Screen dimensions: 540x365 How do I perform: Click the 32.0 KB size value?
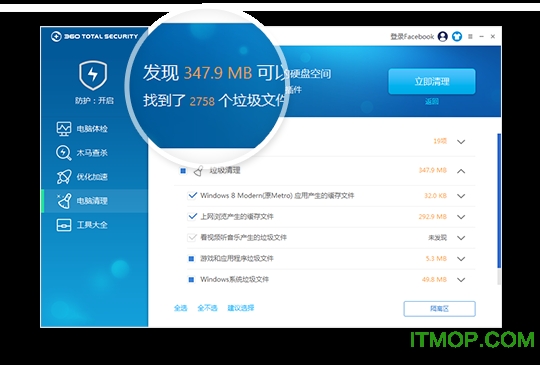coord(435,196)
